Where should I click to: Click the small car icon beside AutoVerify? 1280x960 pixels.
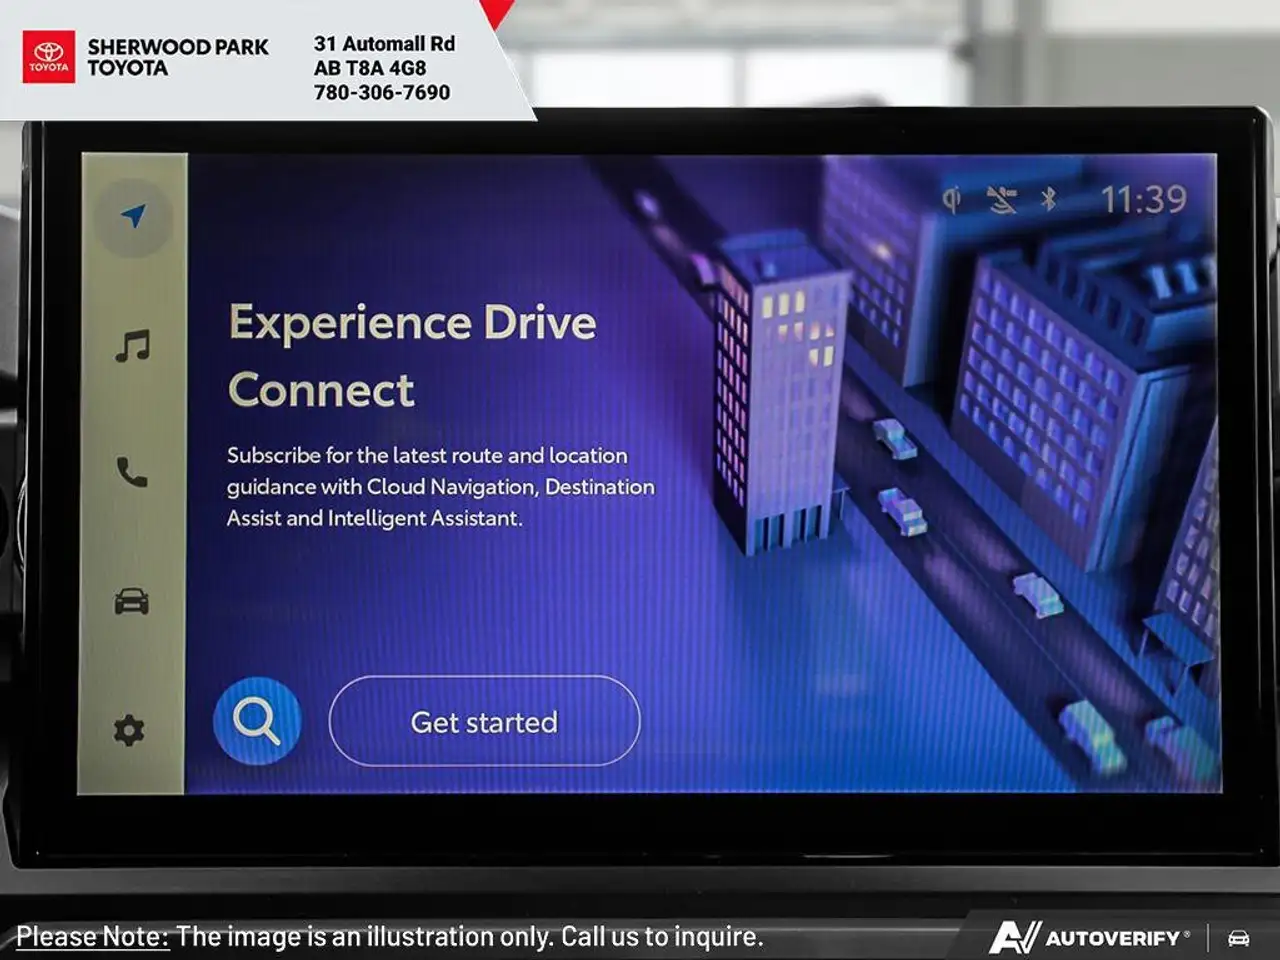(1238, 938)
